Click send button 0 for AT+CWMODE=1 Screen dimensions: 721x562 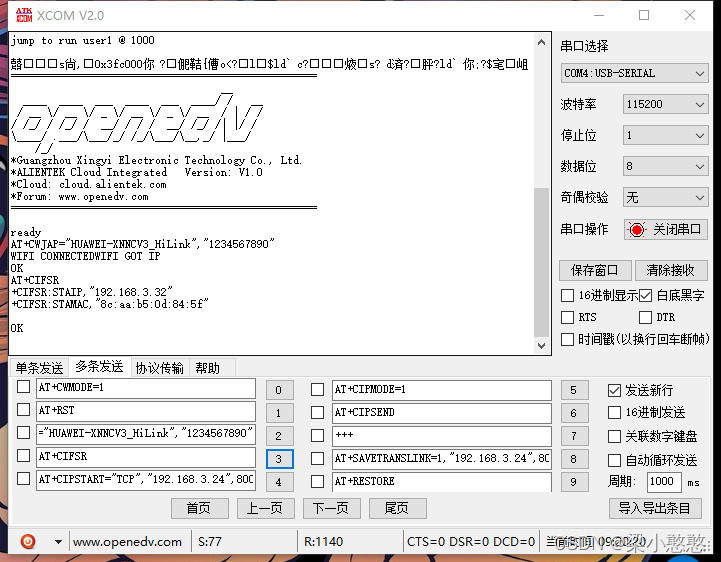(x=279, y=390)
